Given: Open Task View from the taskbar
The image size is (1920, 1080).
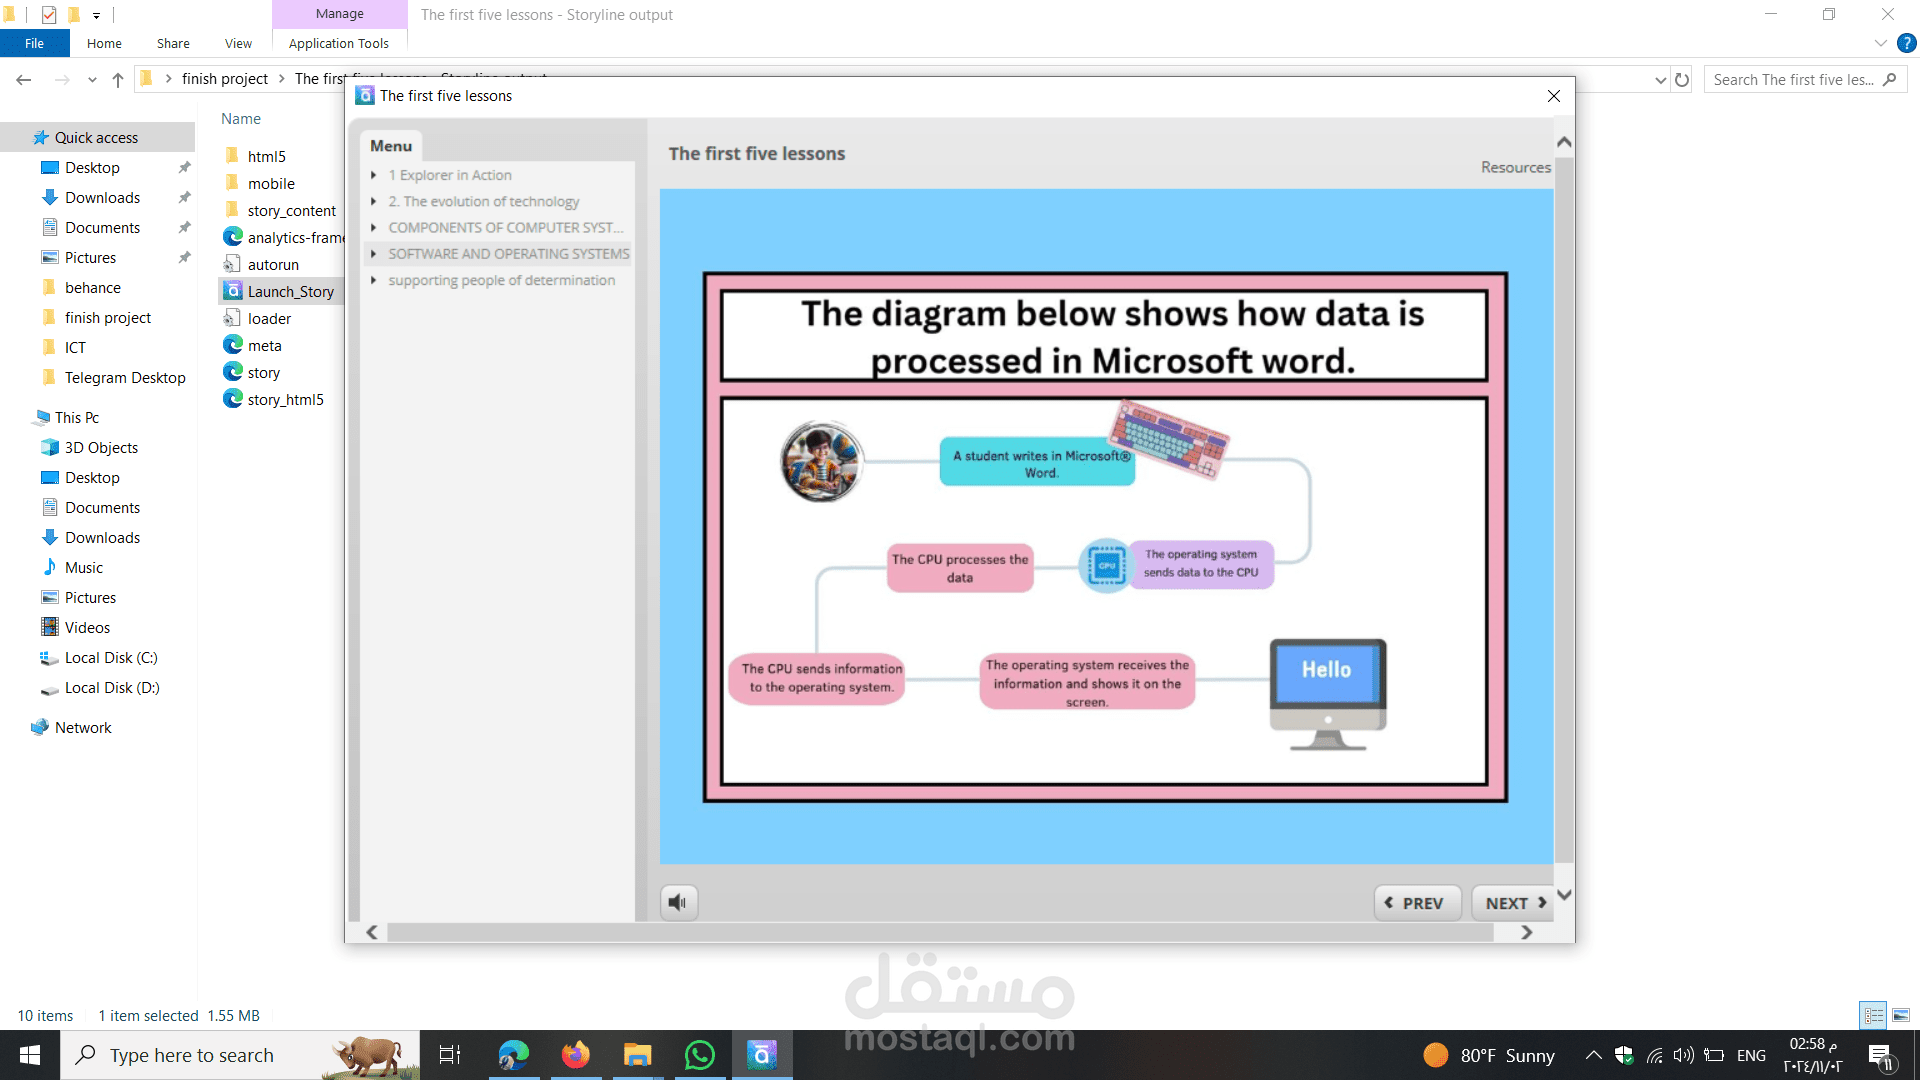Looking at the screenshot, I should coord(450,1055).
